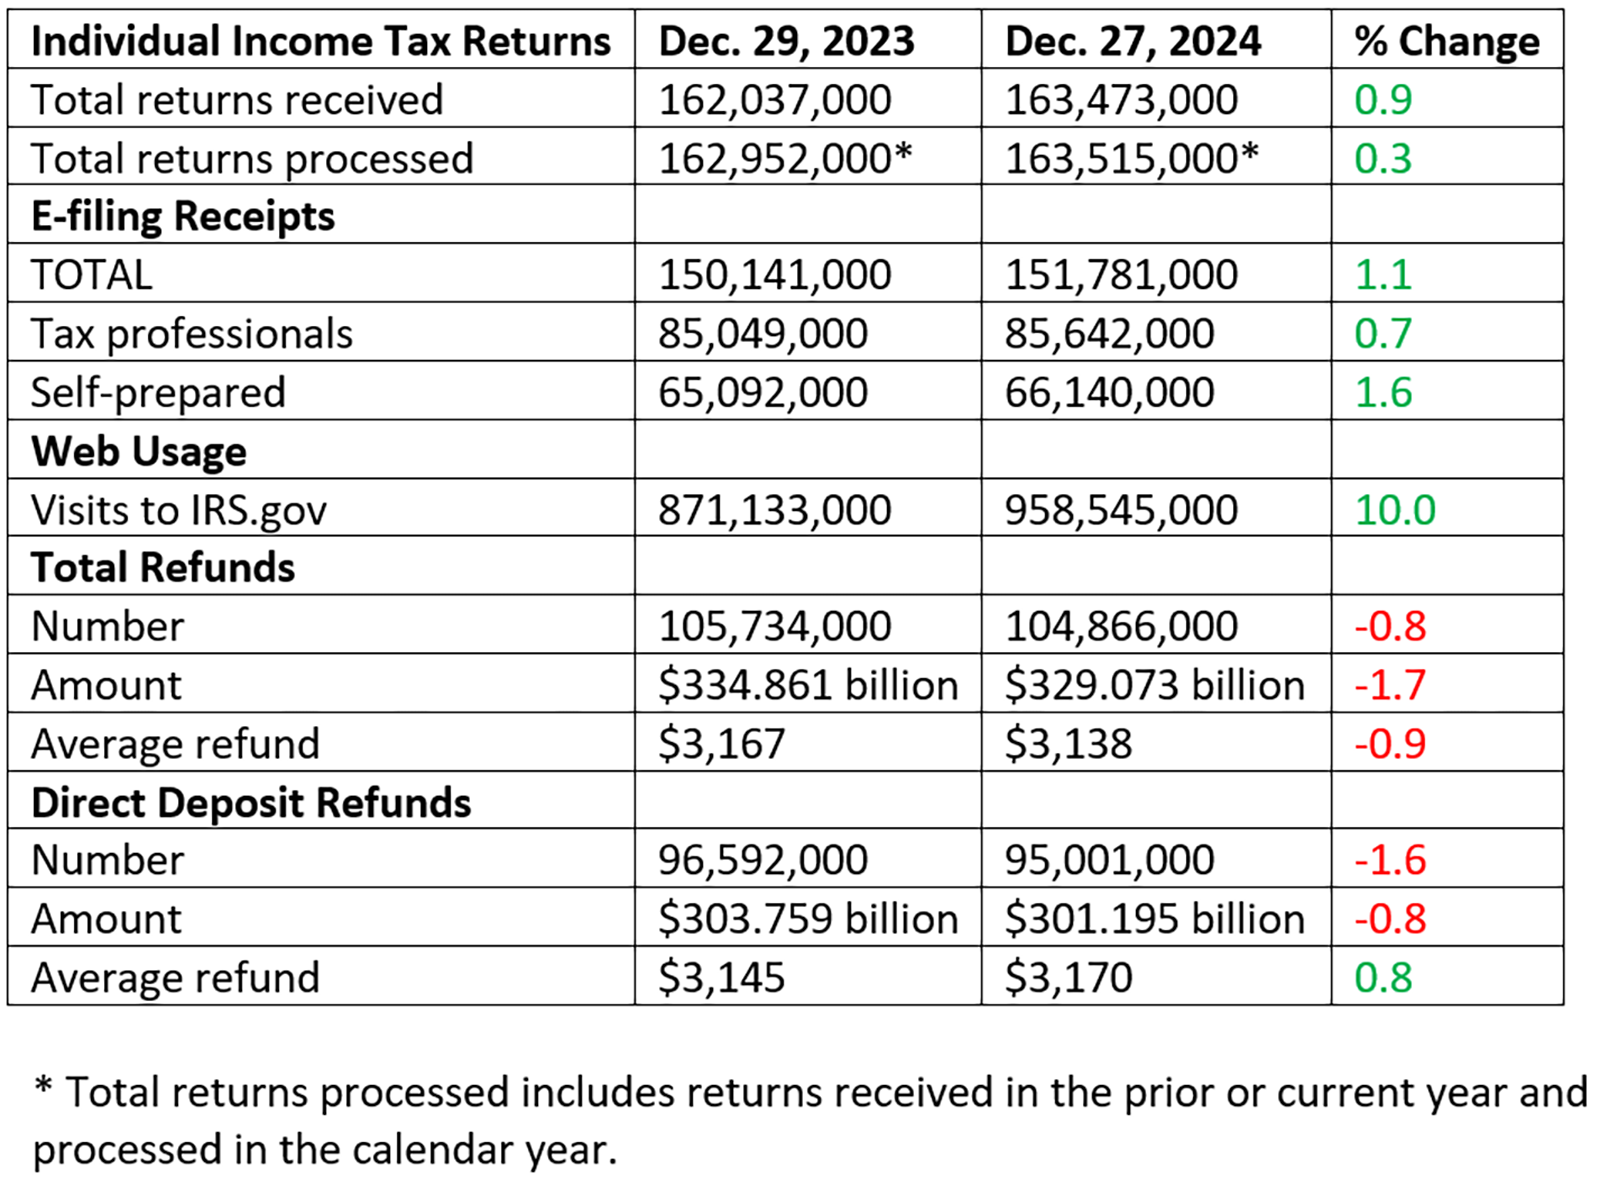The height and width of the screenshot is (1179, 1600).
Task: Select the 95,001,000 direct deposit number cell
Action: [x=1109, y=861]
